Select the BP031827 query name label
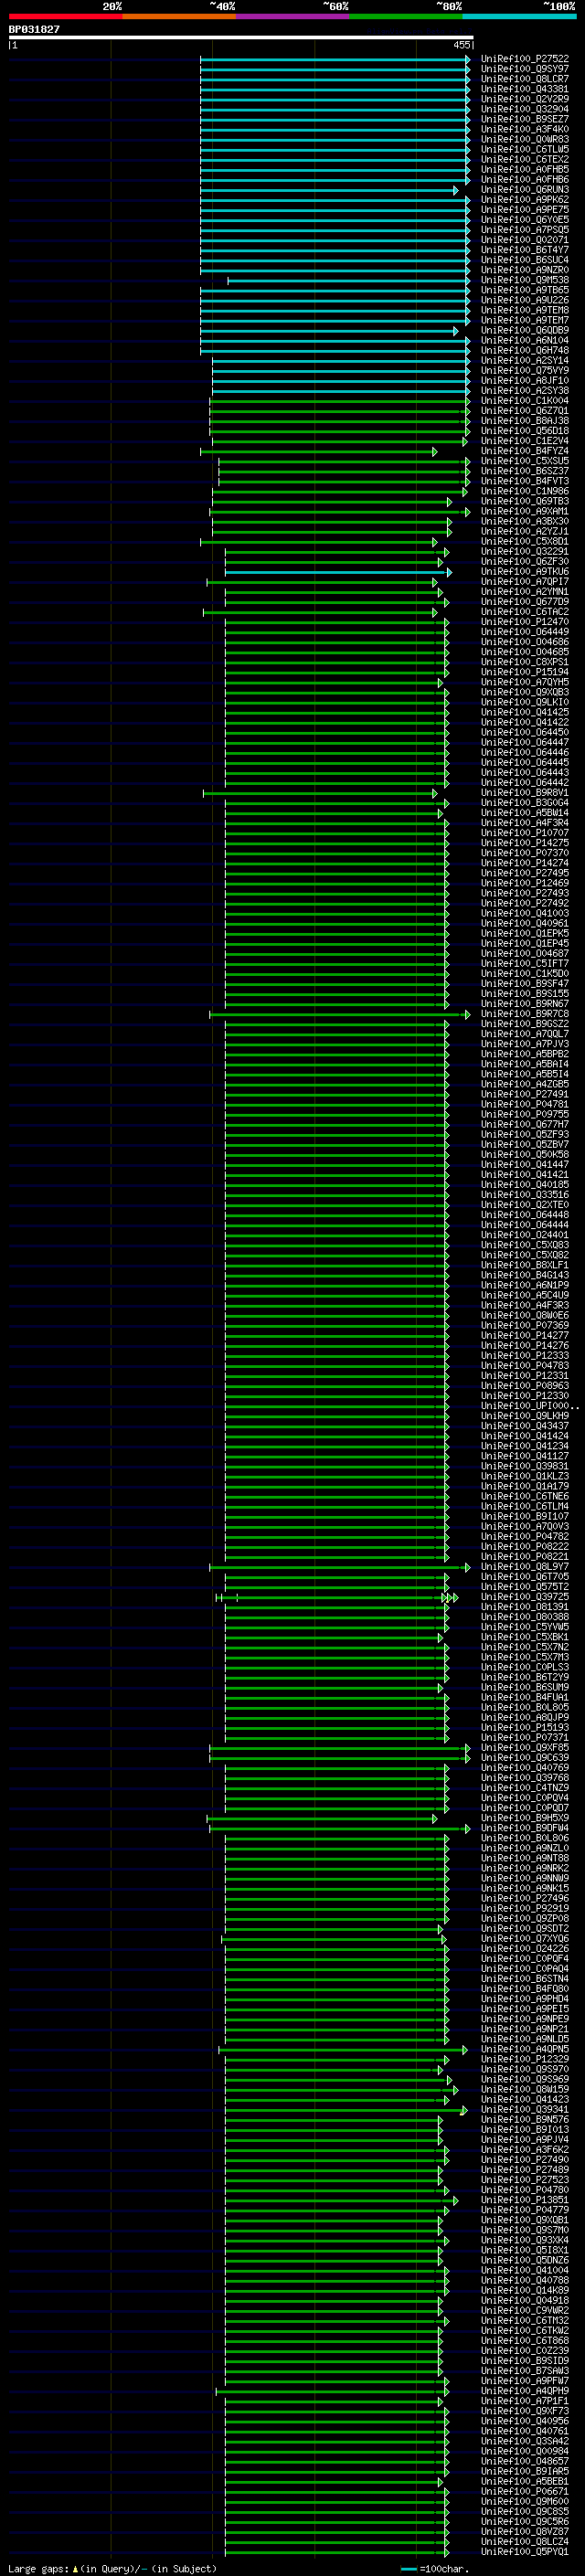The image size is (585, 2576). 34,29
